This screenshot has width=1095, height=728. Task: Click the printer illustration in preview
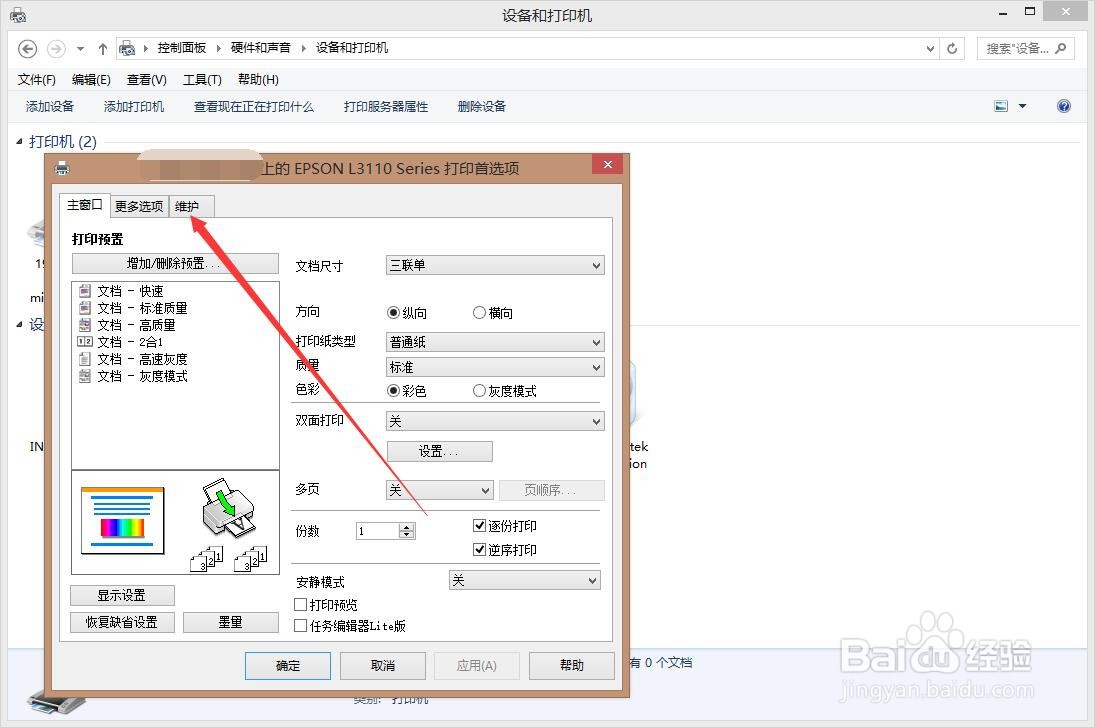coord(229,510)
